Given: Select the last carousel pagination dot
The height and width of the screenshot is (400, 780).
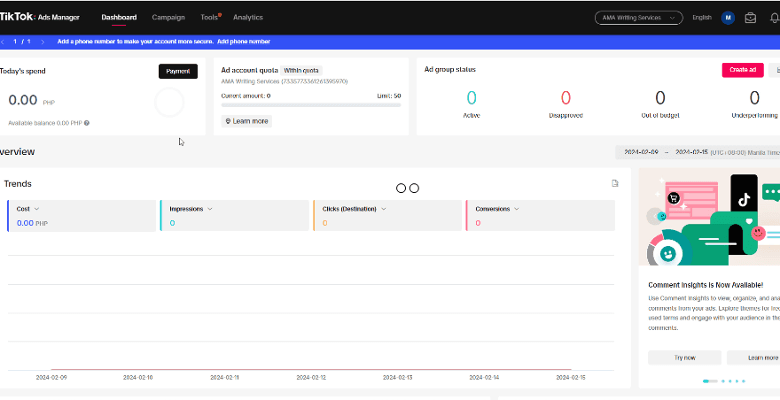Looking at the screenshot, I should 744,381.
